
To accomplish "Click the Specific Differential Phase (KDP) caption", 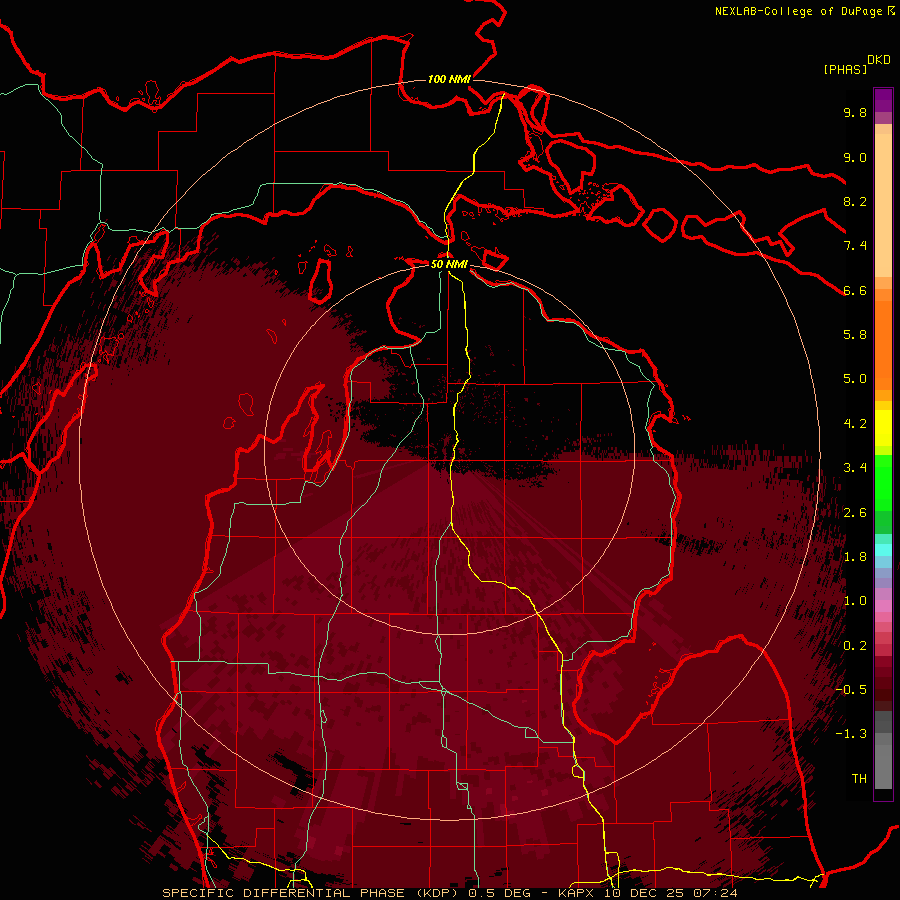I will [313, 893].
